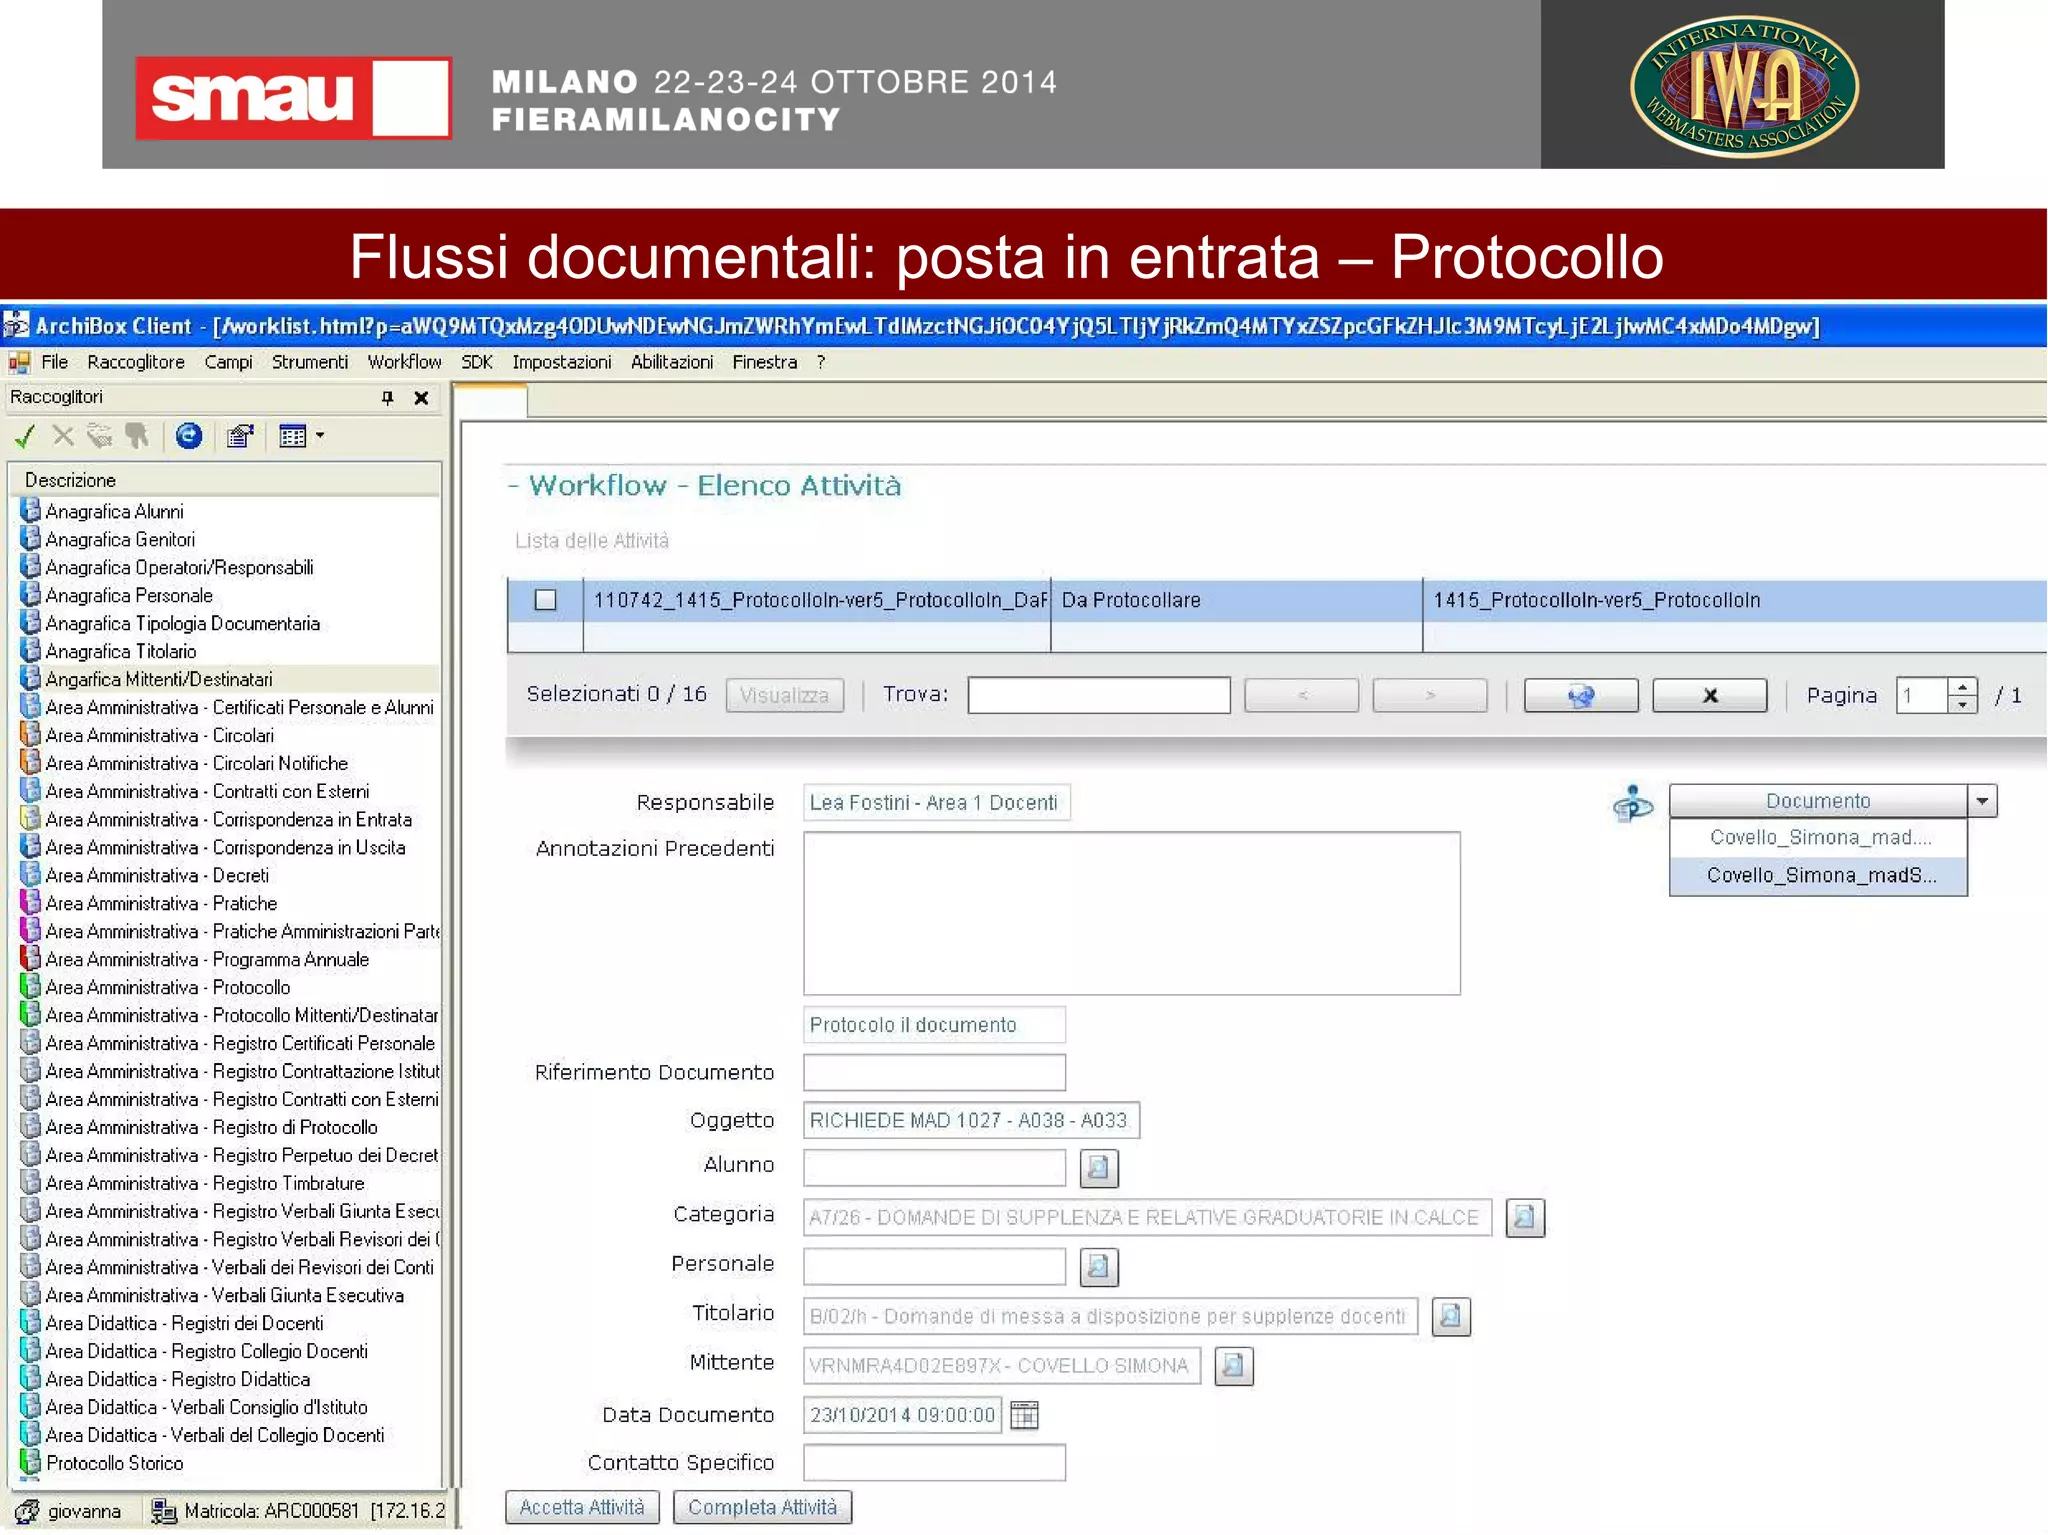Click the Annotazioni Precedenti text area
This screenshot has height=1535, width=2048.
coord(1132,913)
